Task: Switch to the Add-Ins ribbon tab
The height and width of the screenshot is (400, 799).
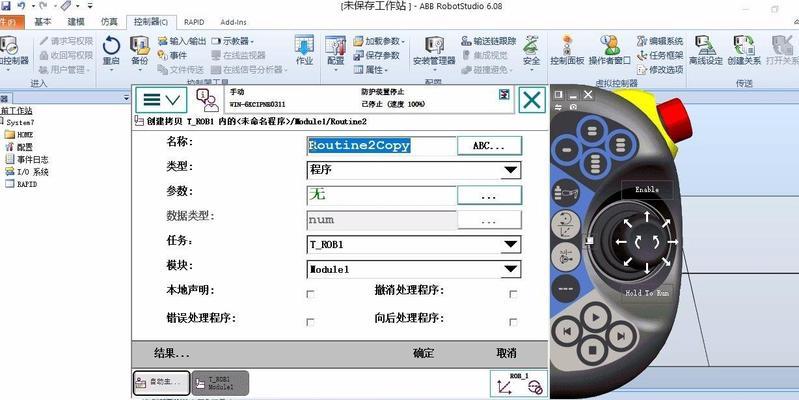Action: coord(233,22)
